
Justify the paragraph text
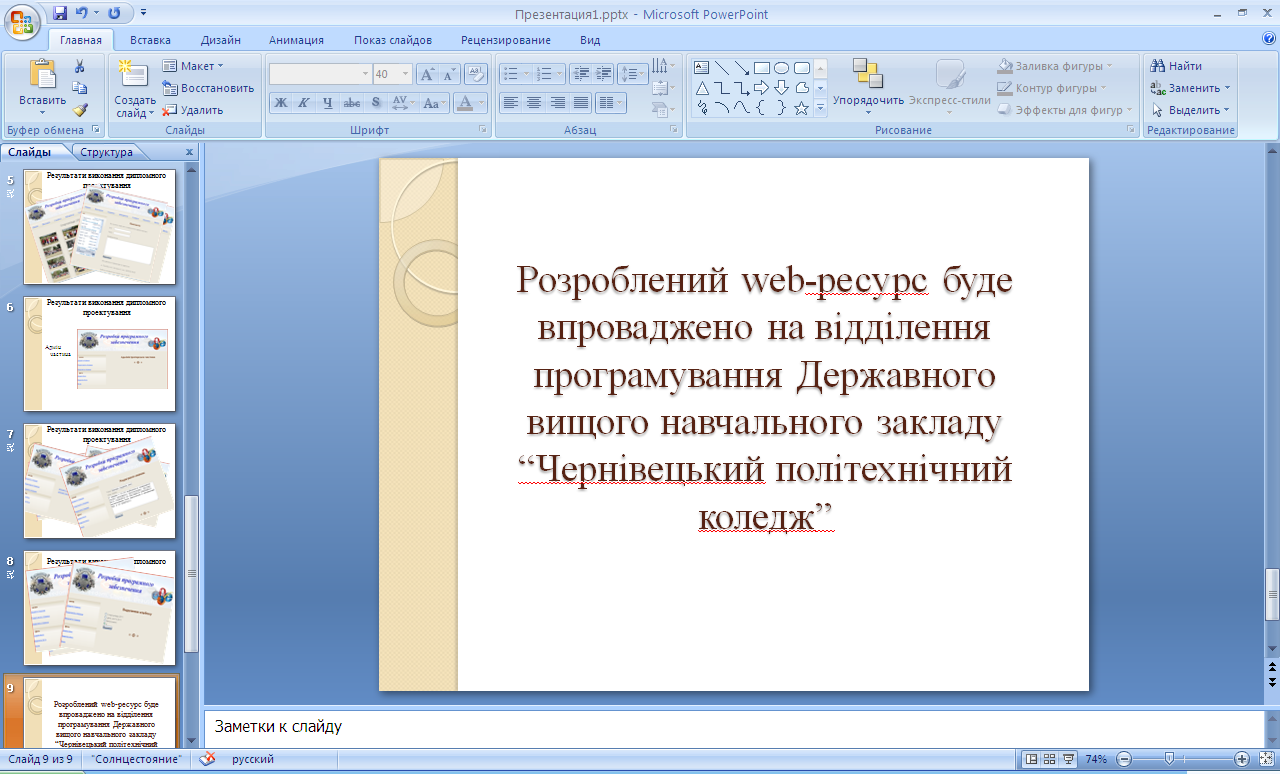(x=580, y=102)
